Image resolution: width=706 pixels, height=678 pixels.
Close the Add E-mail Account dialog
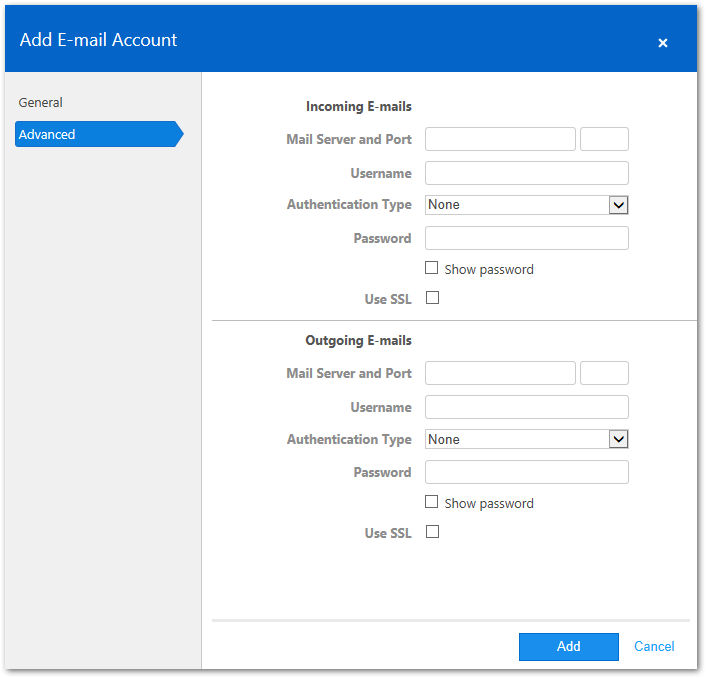click(x=662, y=43)
